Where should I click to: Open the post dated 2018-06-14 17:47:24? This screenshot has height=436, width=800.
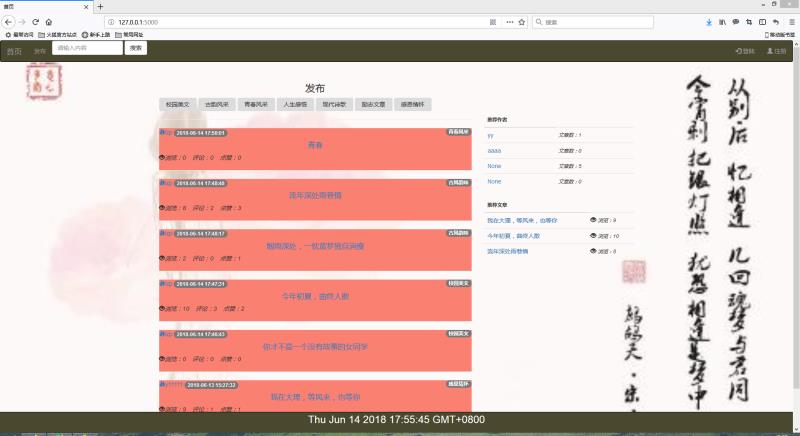click(x=315, y=296)
